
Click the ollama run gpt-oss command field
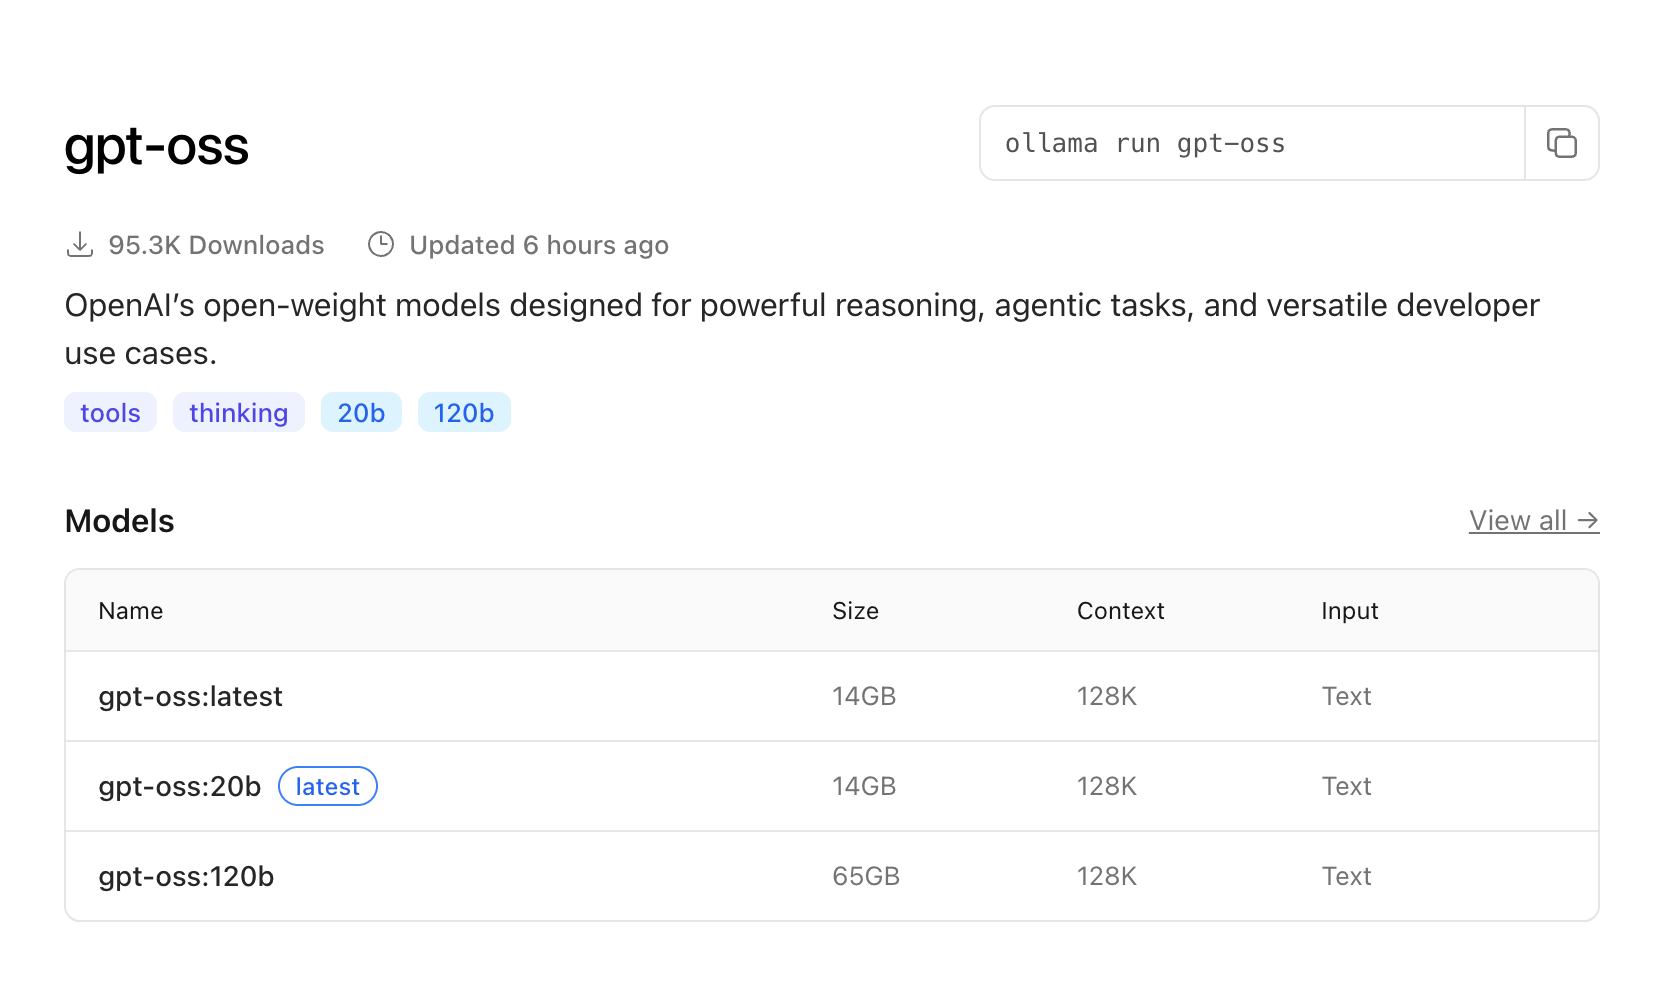(x=1252, y=143)
